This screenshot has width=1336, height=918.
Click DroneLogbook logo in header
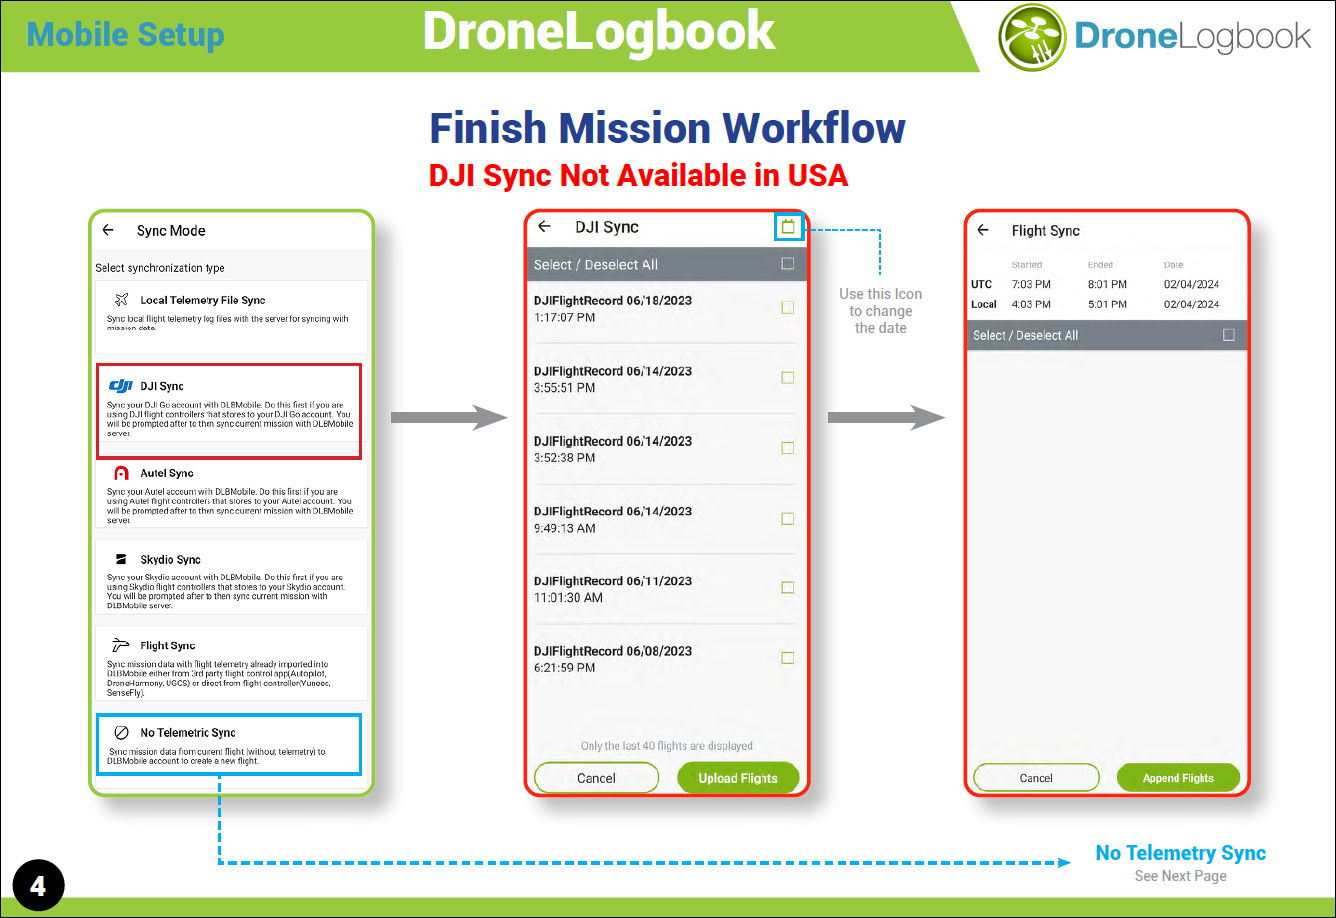pos(1155,37)
